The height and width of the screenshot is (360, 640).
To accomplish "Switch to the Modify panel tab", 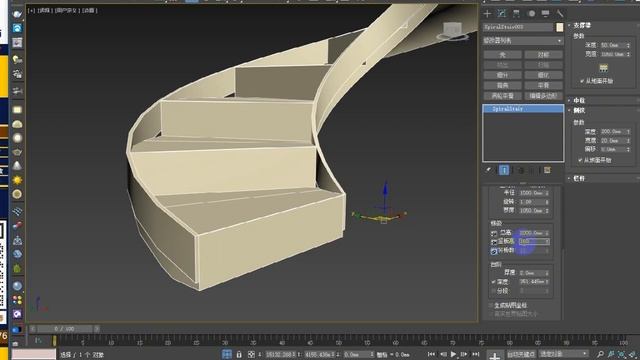I will tap(502, 13).
